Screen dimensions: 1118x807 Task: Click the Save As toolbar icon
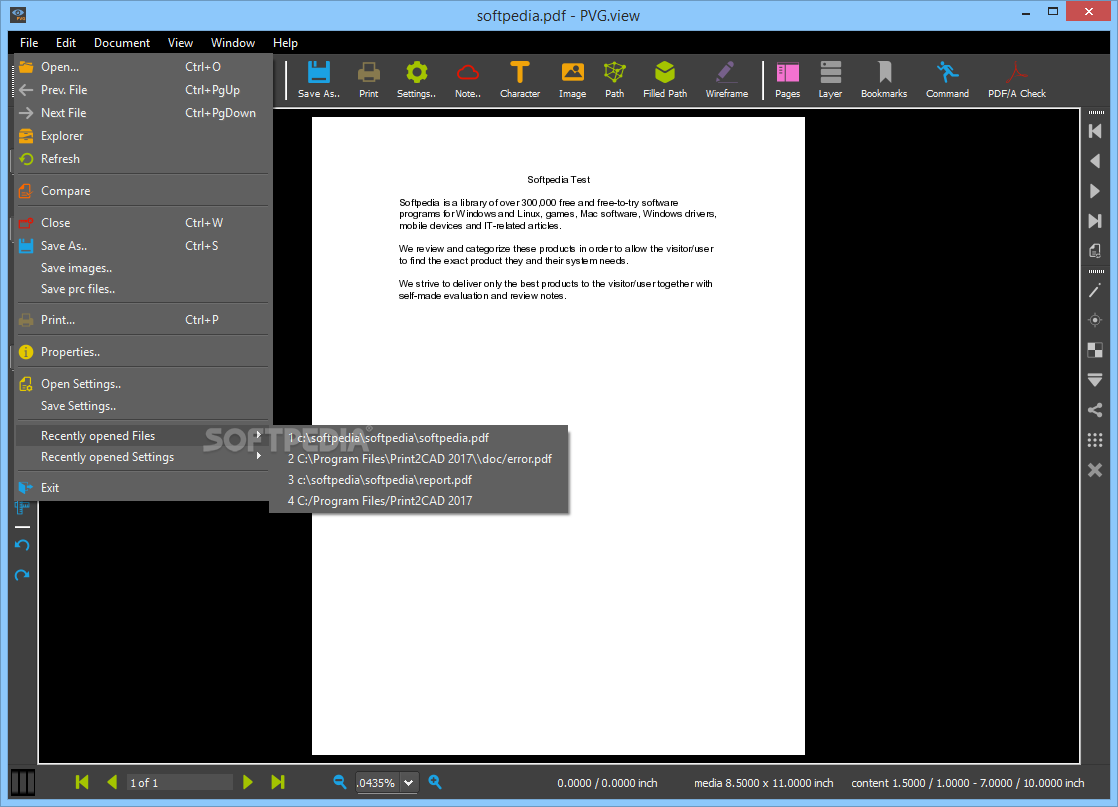pyautogui.click(x=319, y=79)
